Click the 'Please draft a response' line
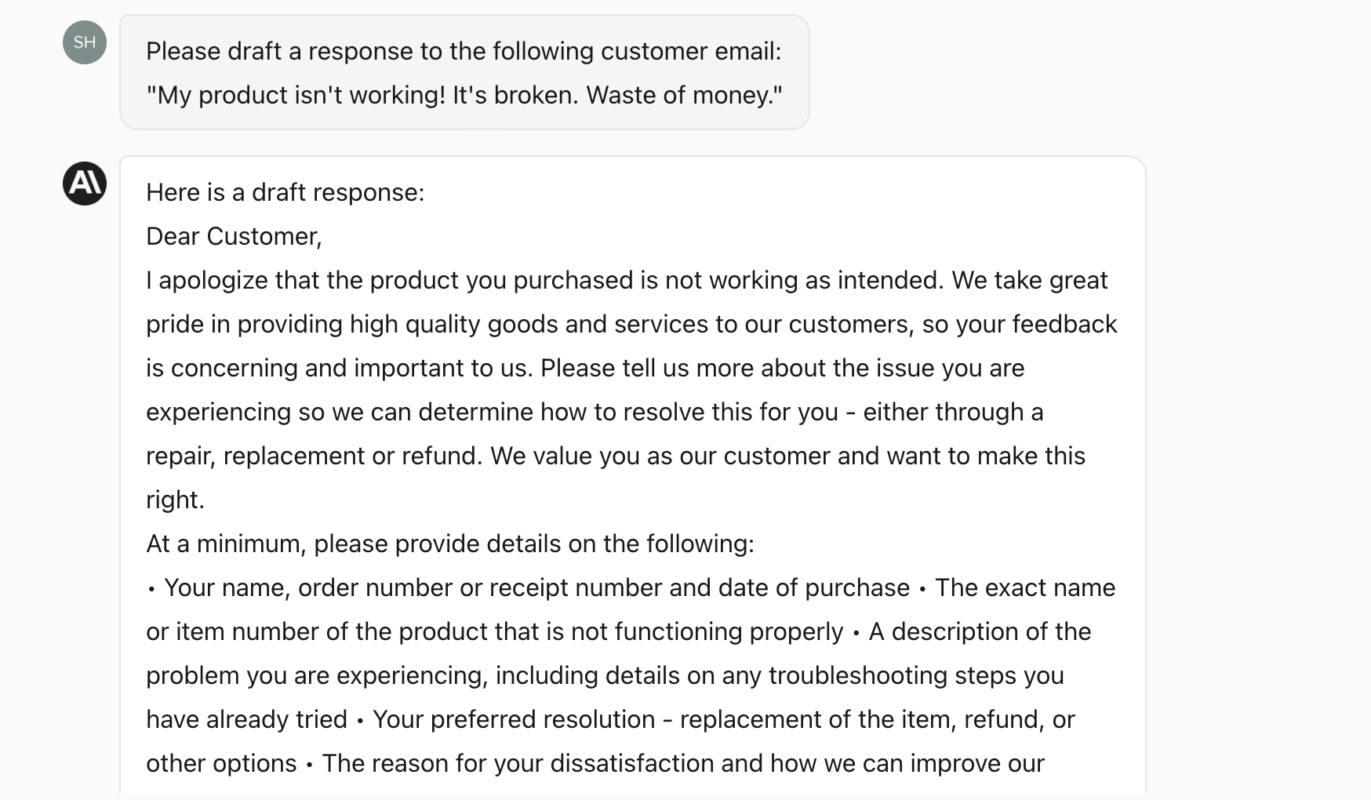The width and height of the screenshot is (1371, 800). (464, 51)
